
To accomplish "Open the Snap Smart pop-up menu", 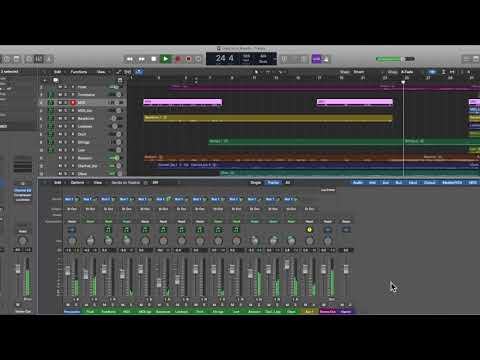I will [x=359, y=72].
